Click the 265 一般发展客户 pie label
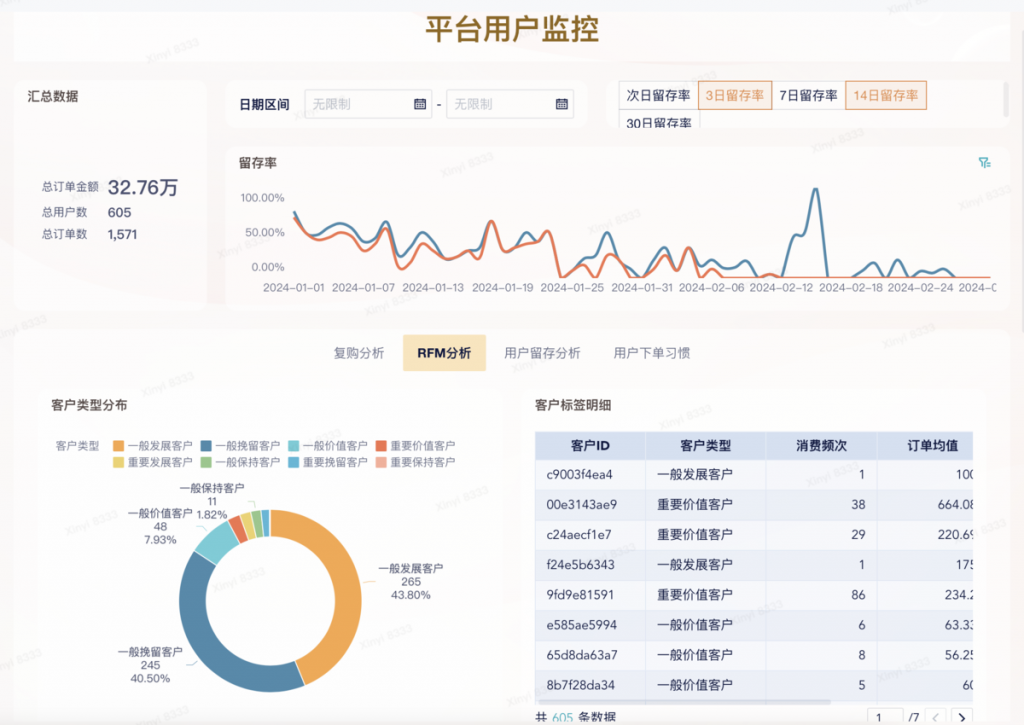This screenshot has height=725, width=1024. pos(411,582)
